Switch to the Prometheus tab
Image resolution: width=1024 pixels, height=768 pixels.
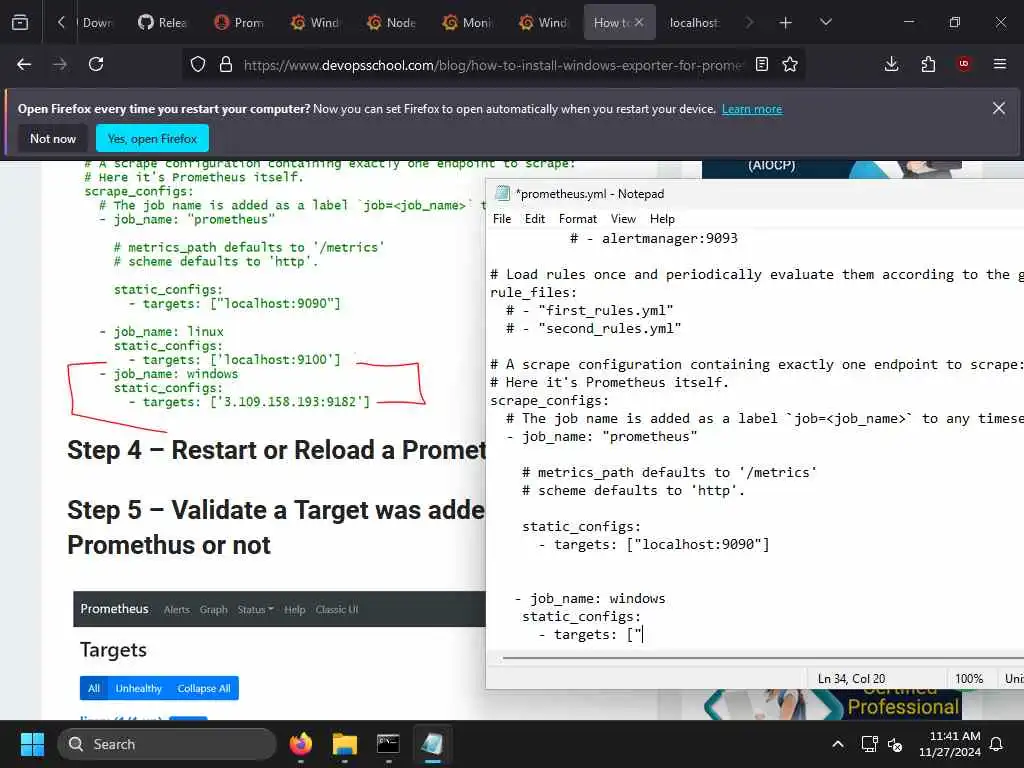pos(239,23)
